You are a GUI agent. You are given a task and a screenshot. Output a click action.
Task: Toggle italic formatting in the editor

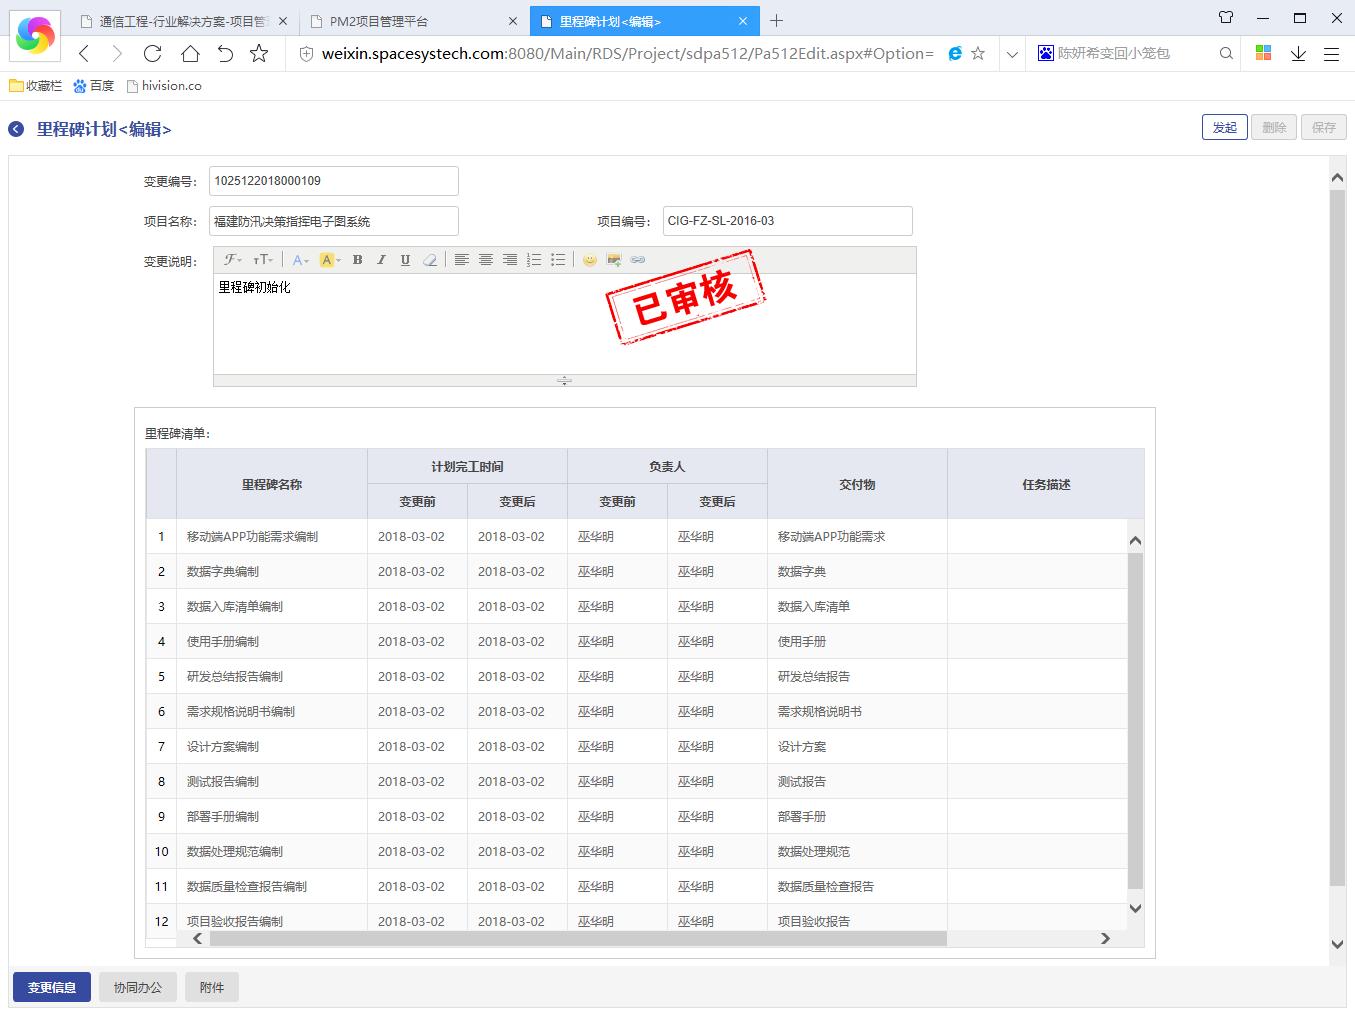[x=381, y=260]
